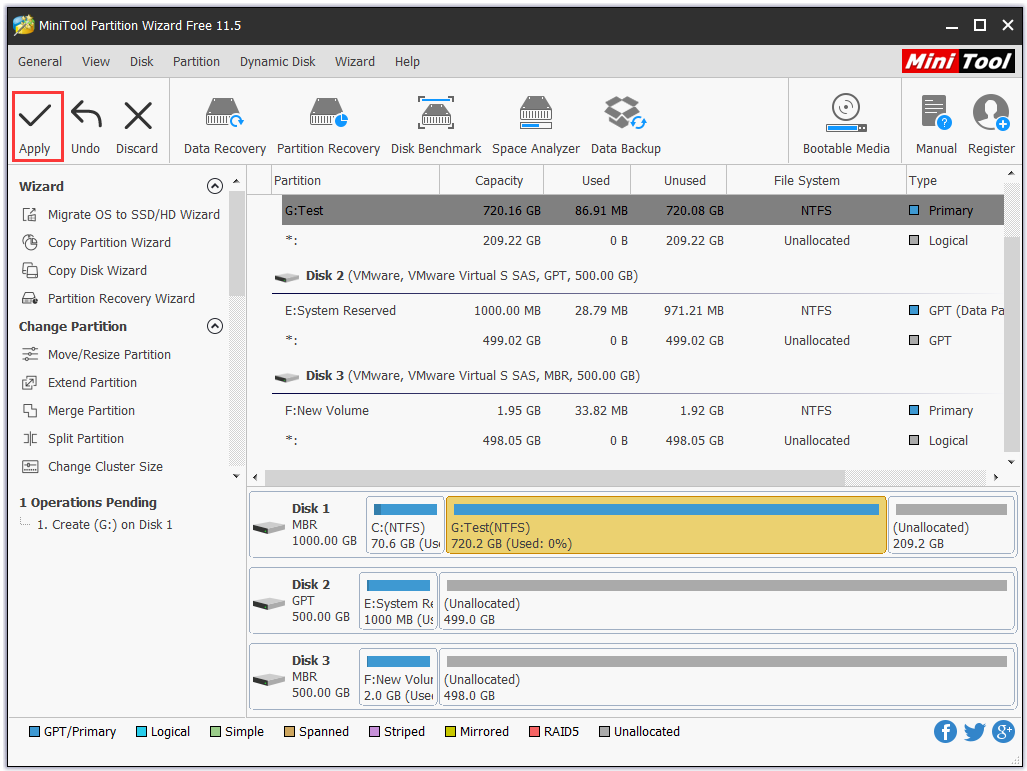The width and height of the screenshot is (1027, 771).
Task: Sort by Unused column header
Action: [x=679, y=180]
